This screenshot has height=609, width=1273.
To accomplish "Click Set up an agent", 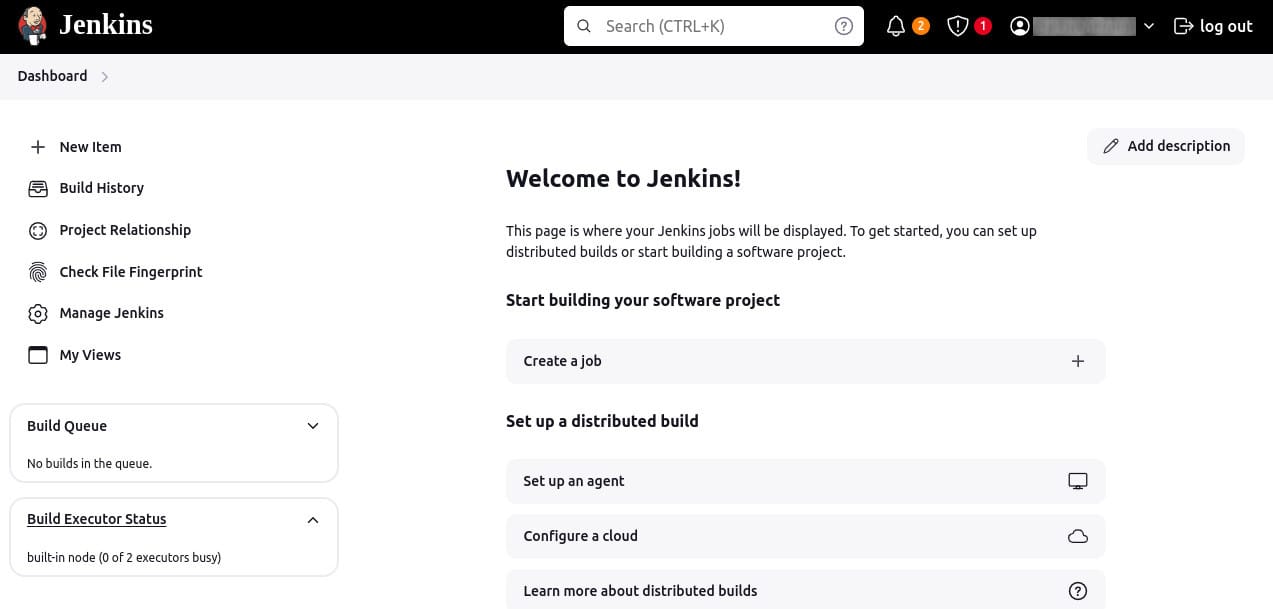I will 805,481.
